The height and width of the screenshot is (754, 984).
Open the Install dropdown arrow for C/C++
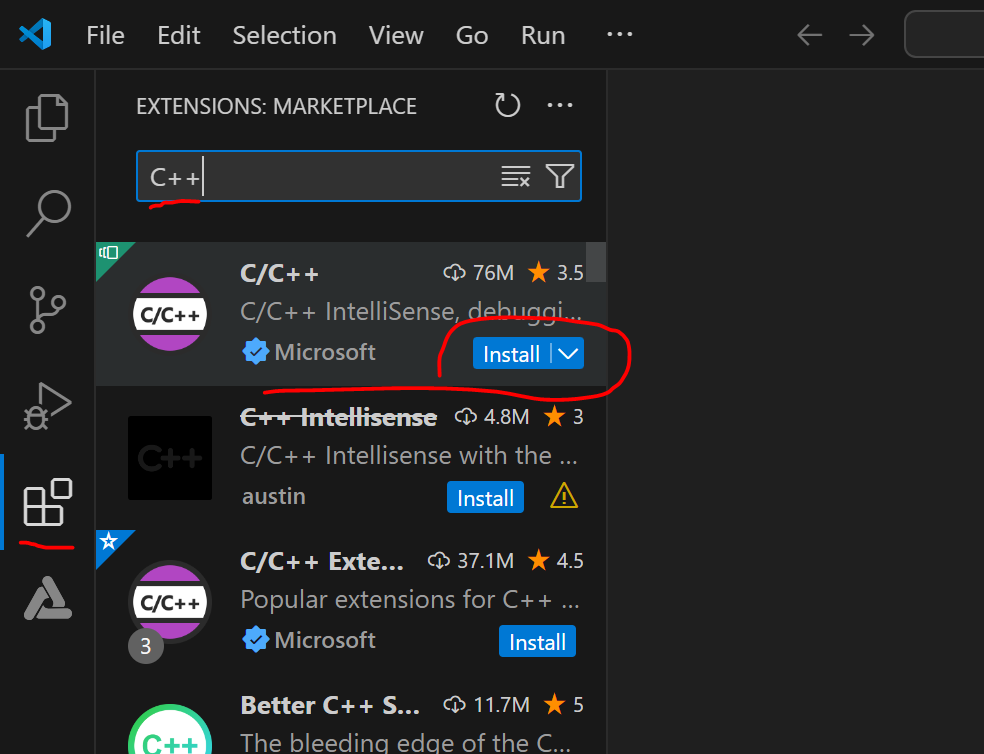coord(567,354)
